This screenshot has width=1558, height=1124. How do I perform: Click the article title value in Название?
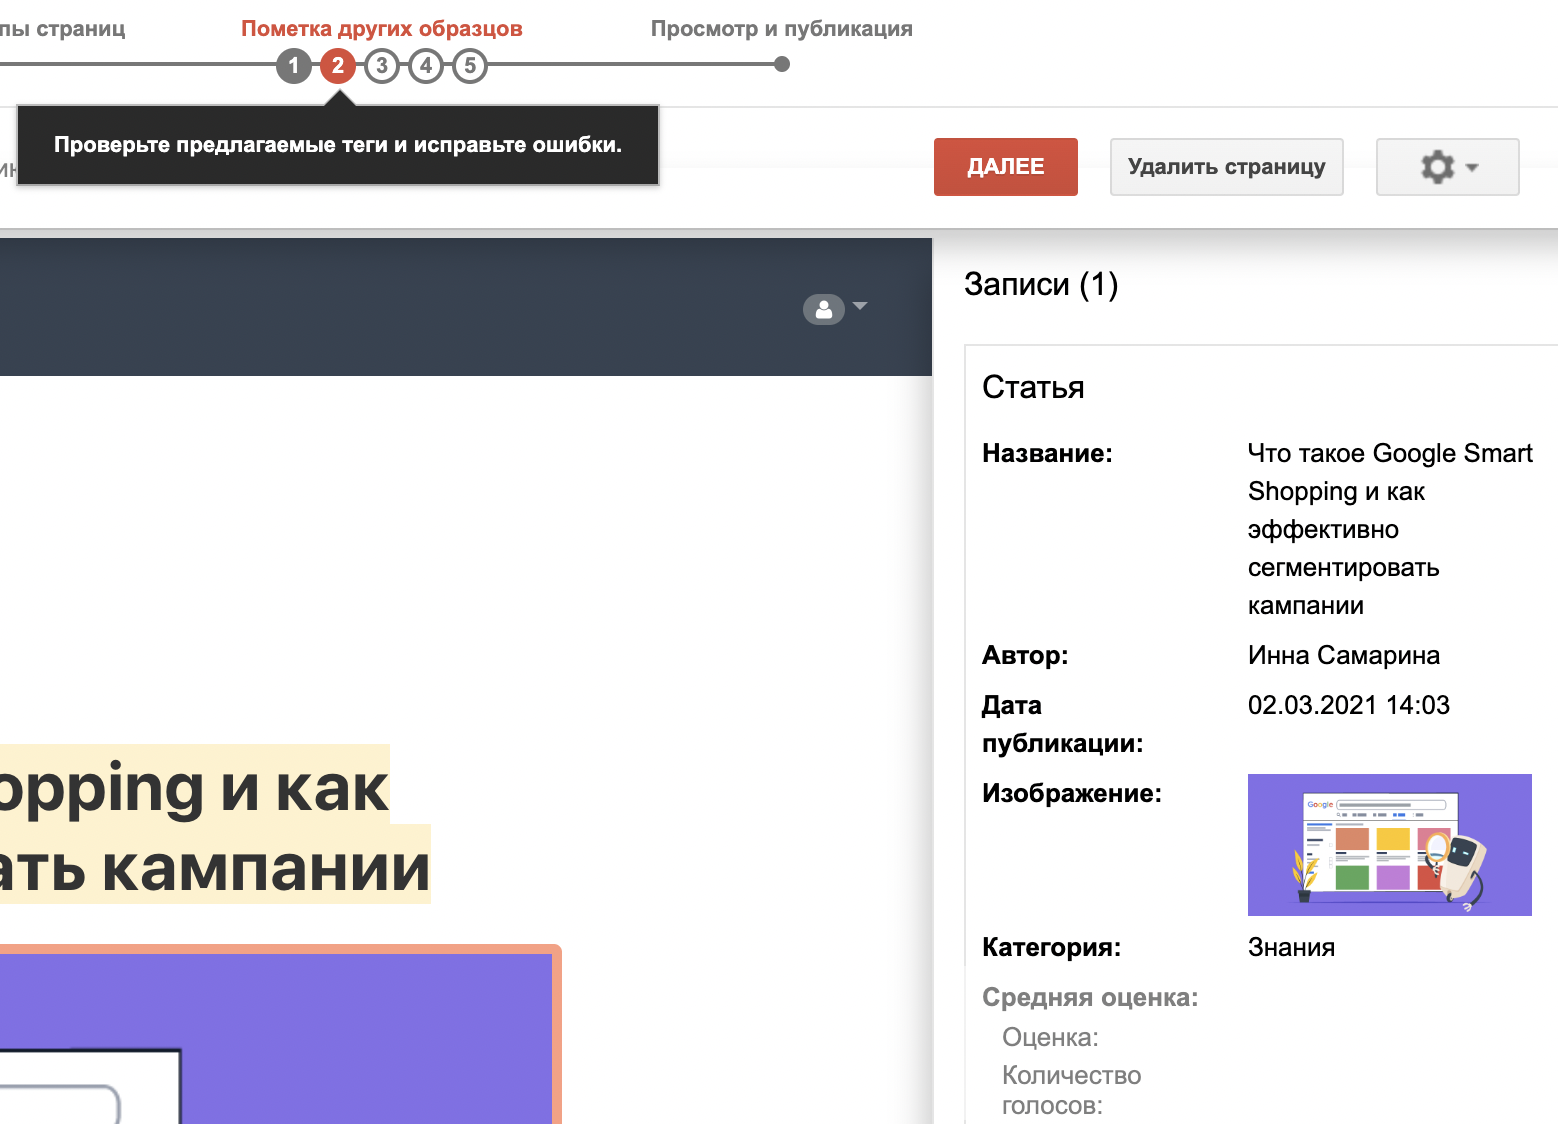(1388, 529)
